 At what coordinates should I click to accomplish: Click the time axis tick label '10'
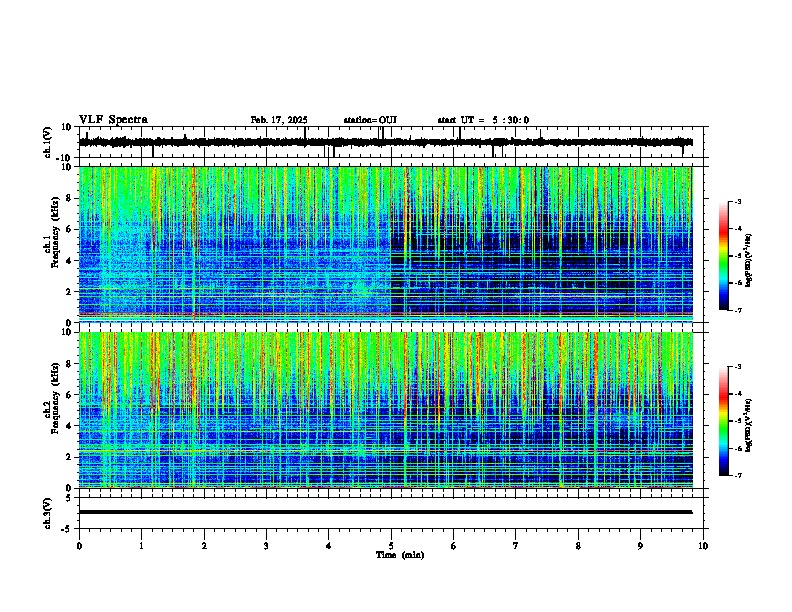tap(703, 546)
